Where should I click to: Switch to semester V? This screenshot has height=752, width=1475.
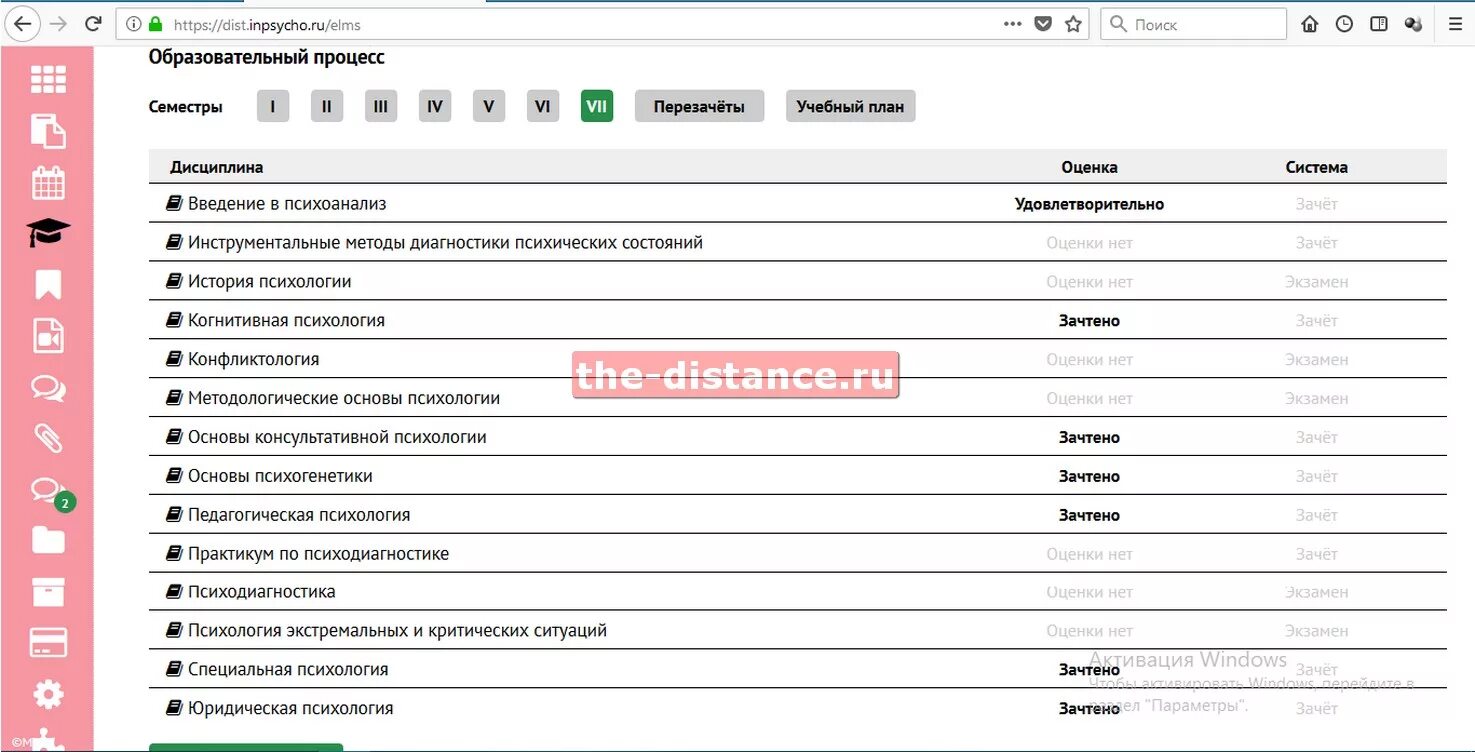[x=489, y=106]
